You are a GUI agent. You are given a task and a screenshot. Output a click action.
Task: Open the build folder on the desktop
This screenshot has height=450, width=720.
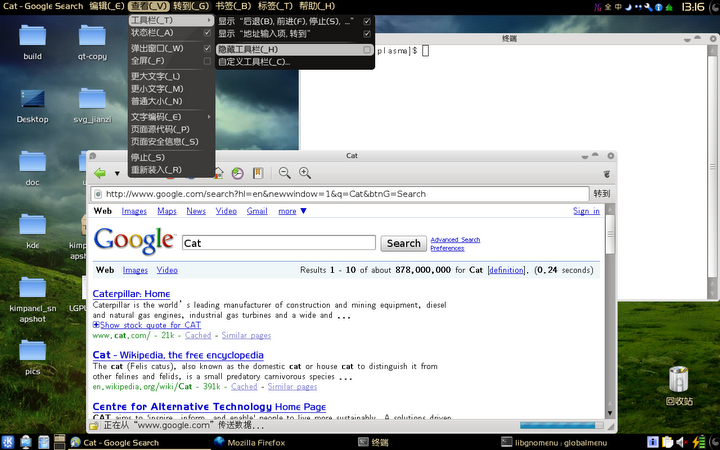tap(33, 42)
